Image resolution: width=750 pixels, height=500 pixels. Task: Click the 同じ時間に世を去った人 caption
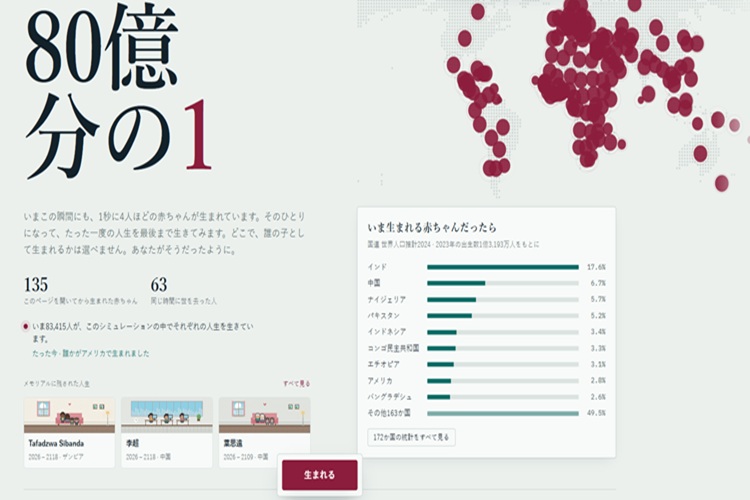tap(184, 301)
